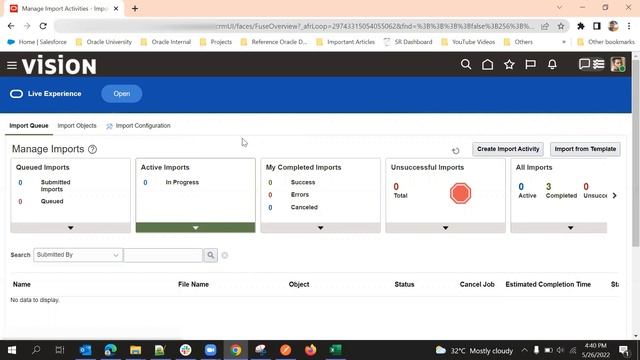Open Other bookmarks folder

click(x=606, y=42)
